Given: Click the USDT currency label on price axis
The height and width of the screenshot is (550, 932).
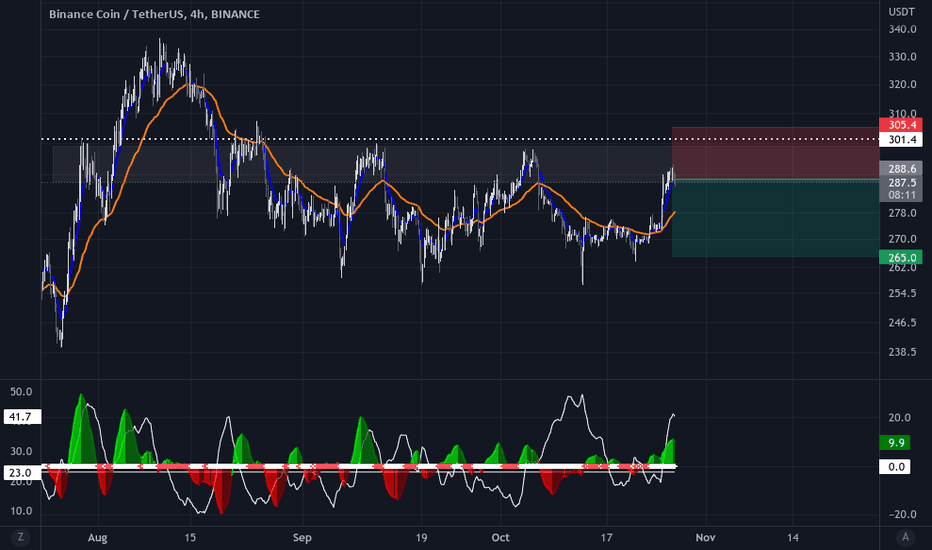Looking at the screenshot, I should click(x=901, y=11).
